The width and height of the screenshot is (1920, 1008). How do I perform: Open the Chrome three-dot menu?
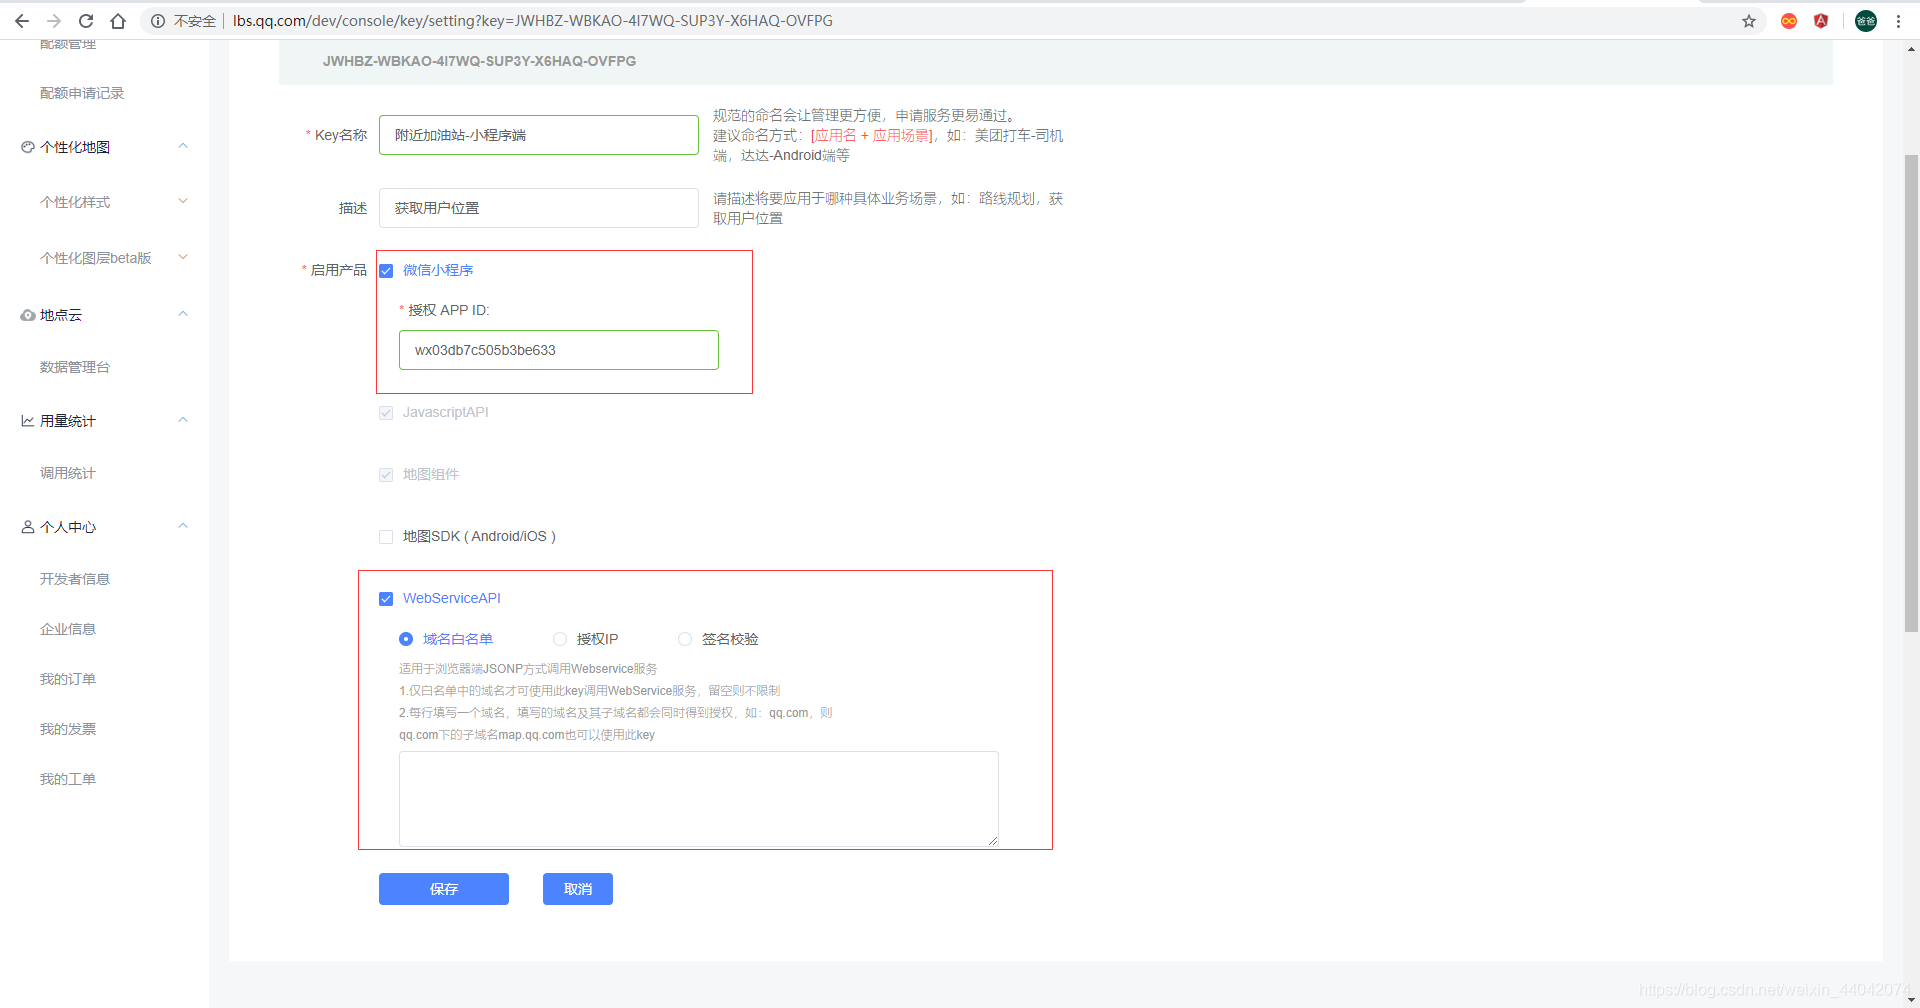pyautogui.click(x=1898, y=21)
